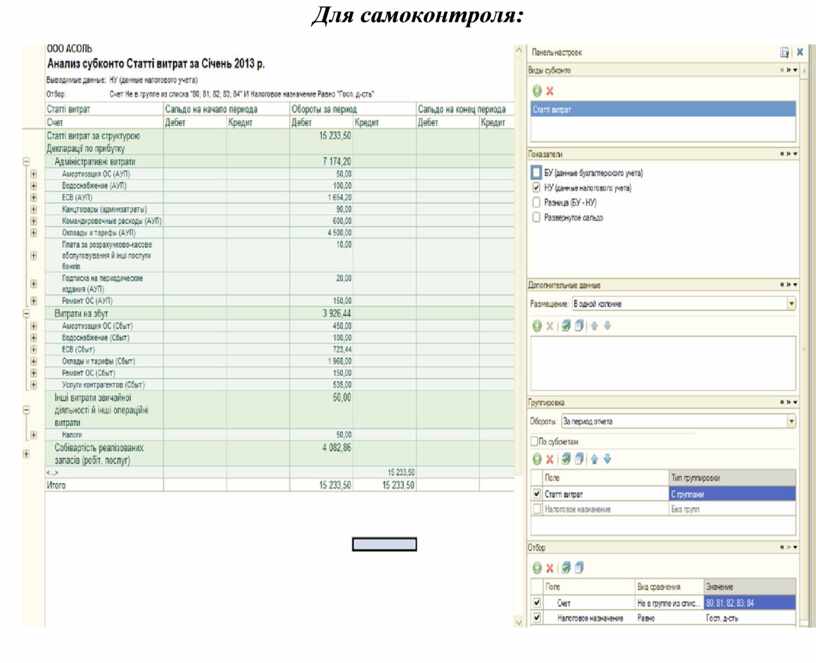Check all fields in Дополнительные данные toolbar

566,326
